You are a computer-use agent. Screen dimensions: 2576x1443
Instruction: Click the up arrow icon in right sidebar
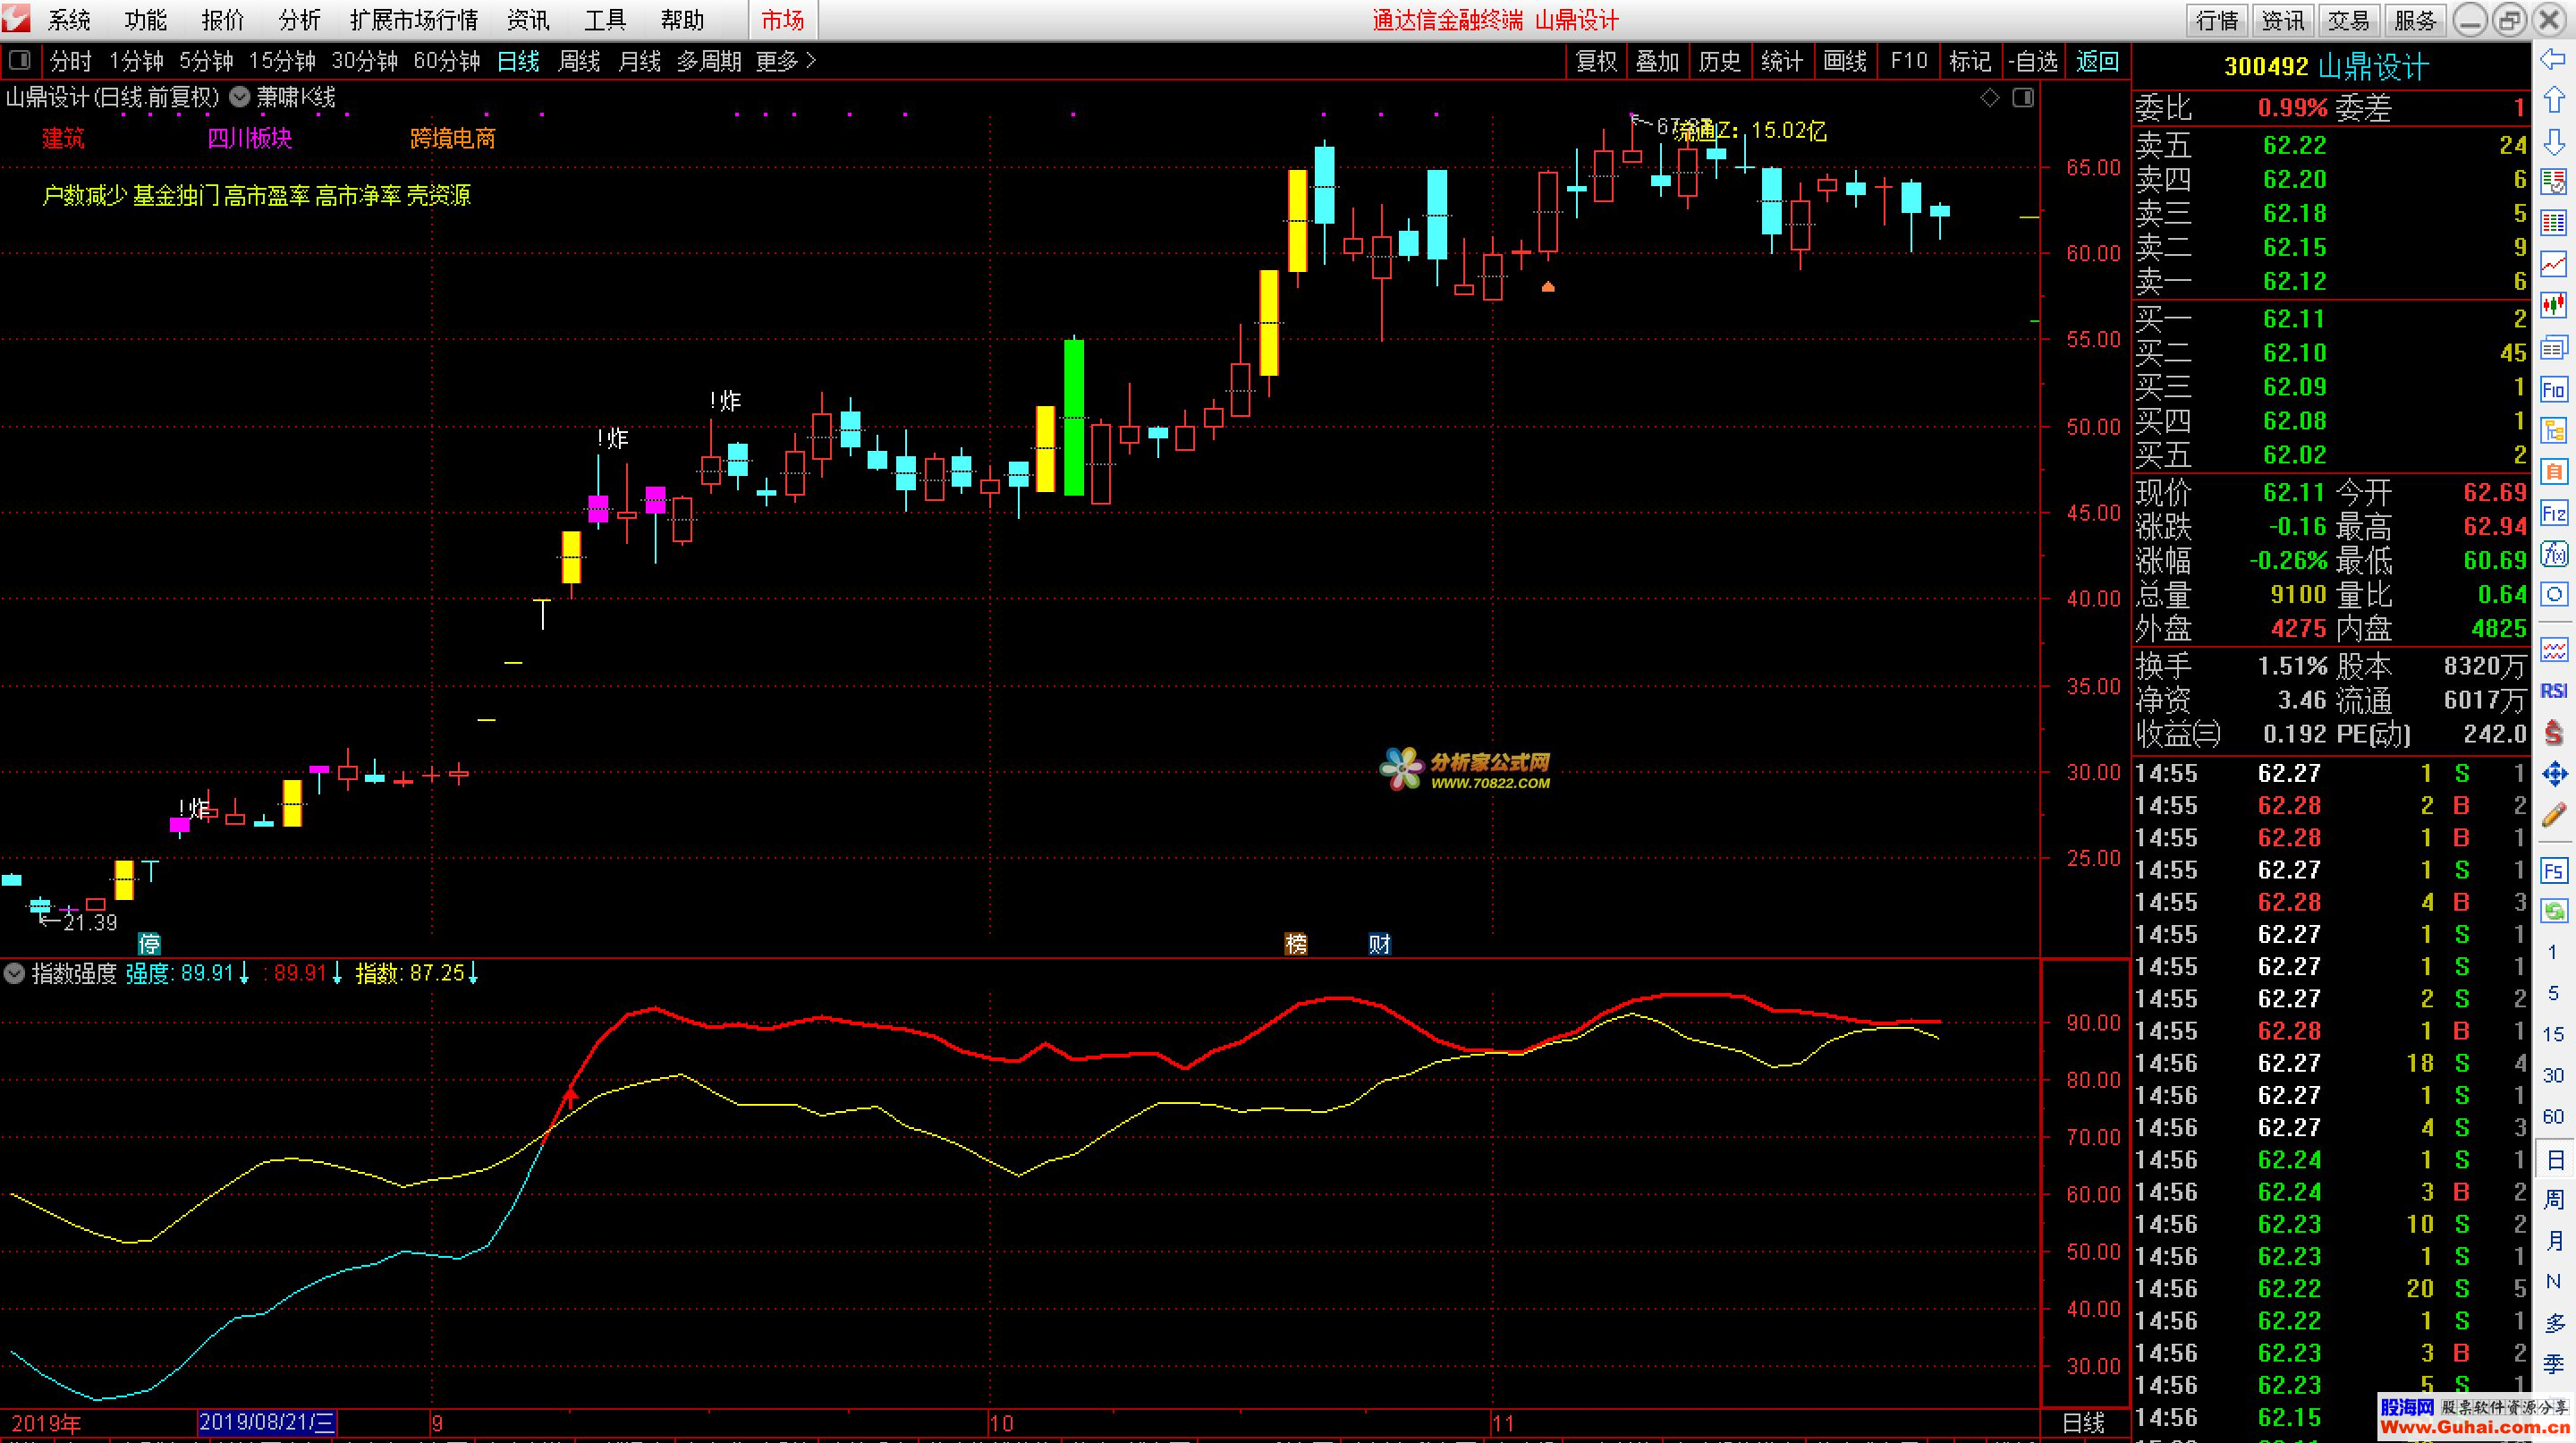[x=2554, y=100]
